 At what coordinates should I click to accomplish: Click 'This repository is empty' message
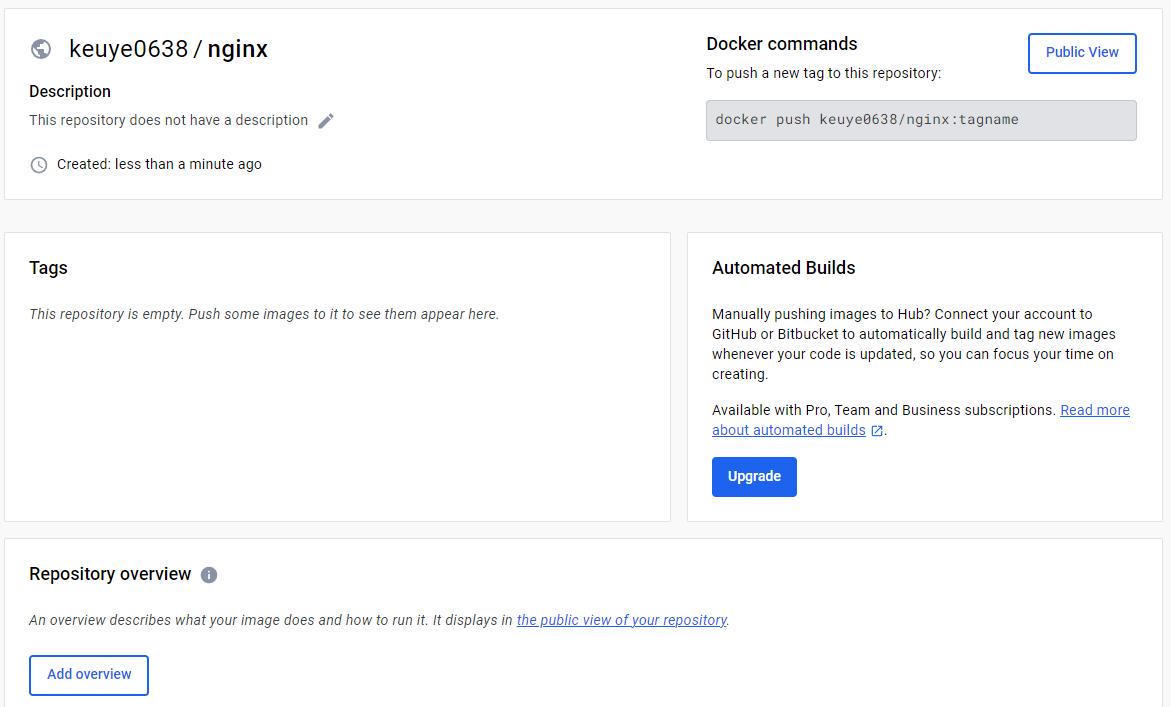264,314
